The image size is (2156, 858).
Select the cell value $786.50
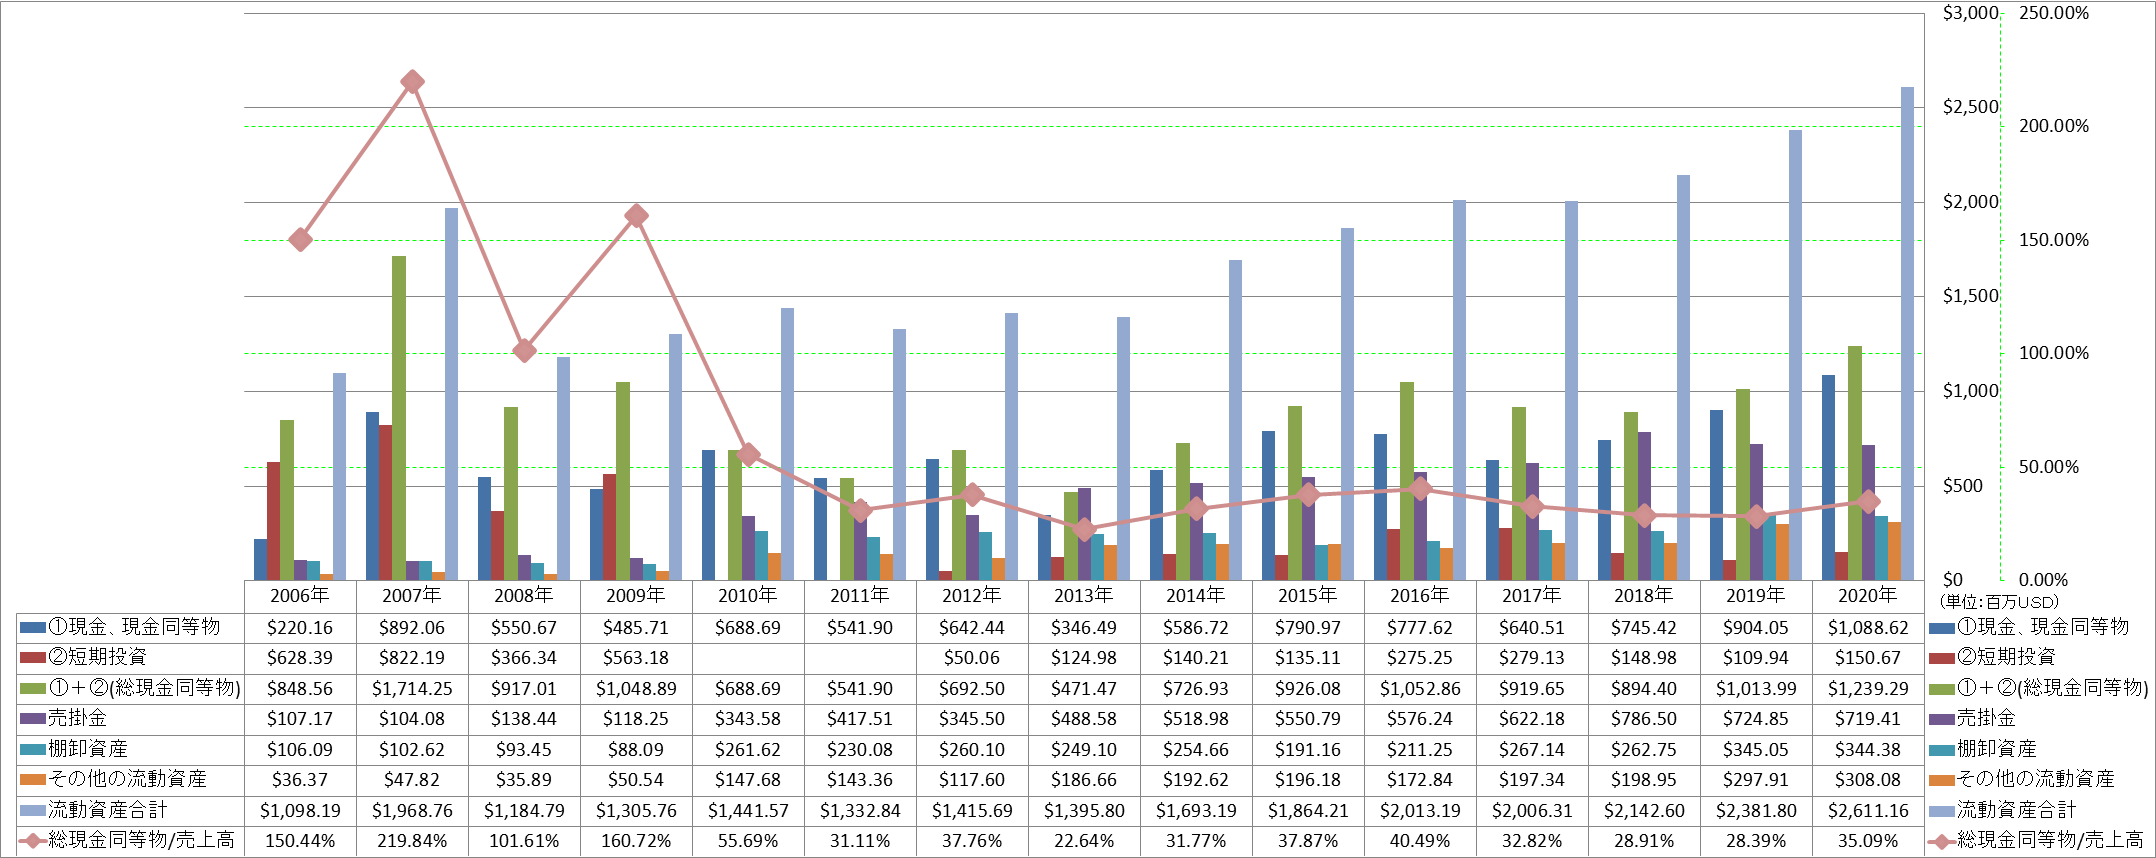coord(1644,719)
